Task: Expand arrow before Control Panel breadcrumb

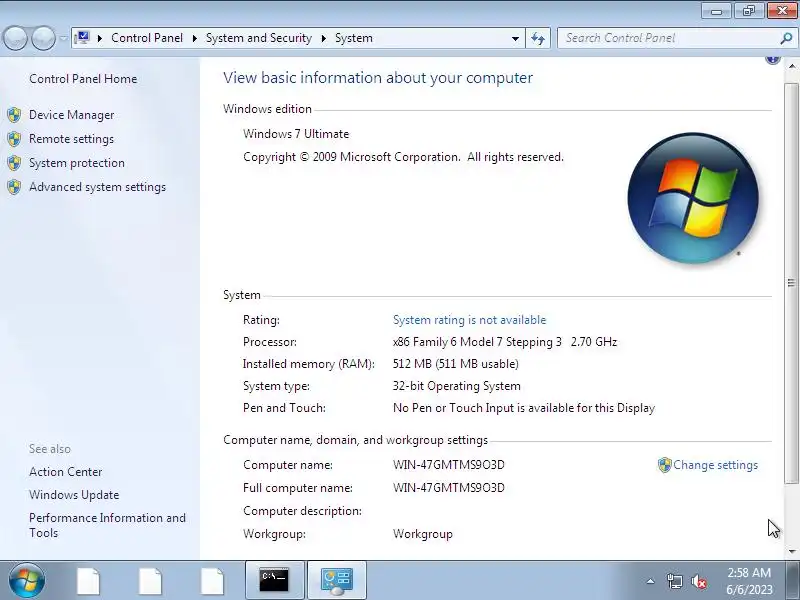Action: click(100, 38)
